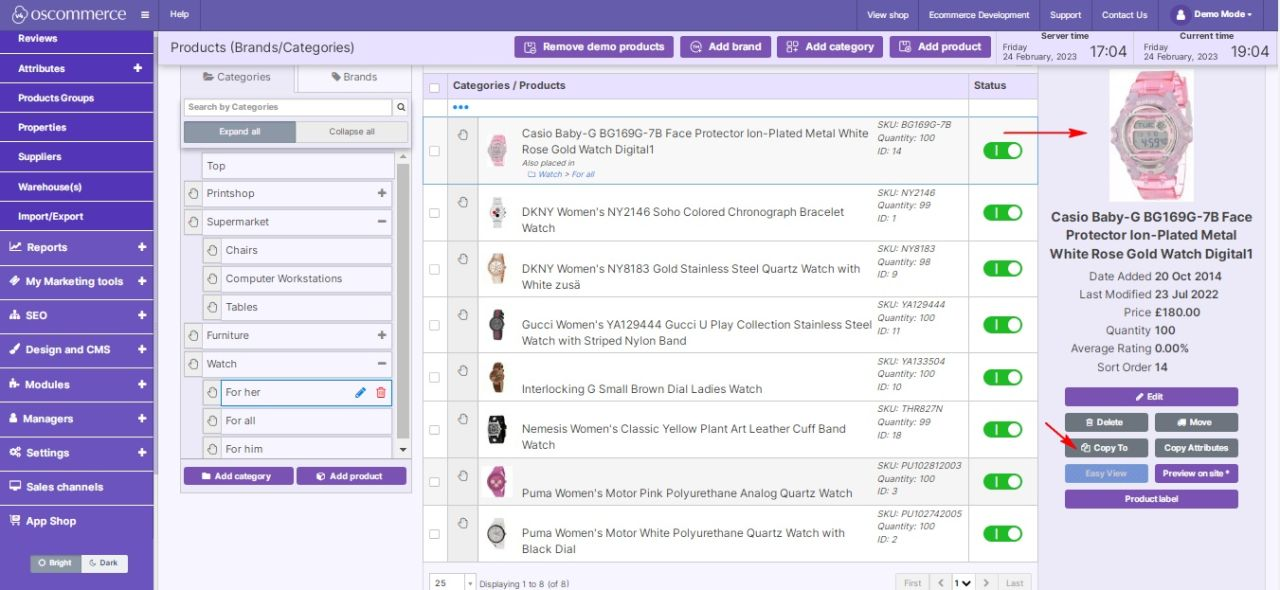Viewport: 1280px width, 590px height.
Task: Click the red trash icon on For her
Action: 380,393
